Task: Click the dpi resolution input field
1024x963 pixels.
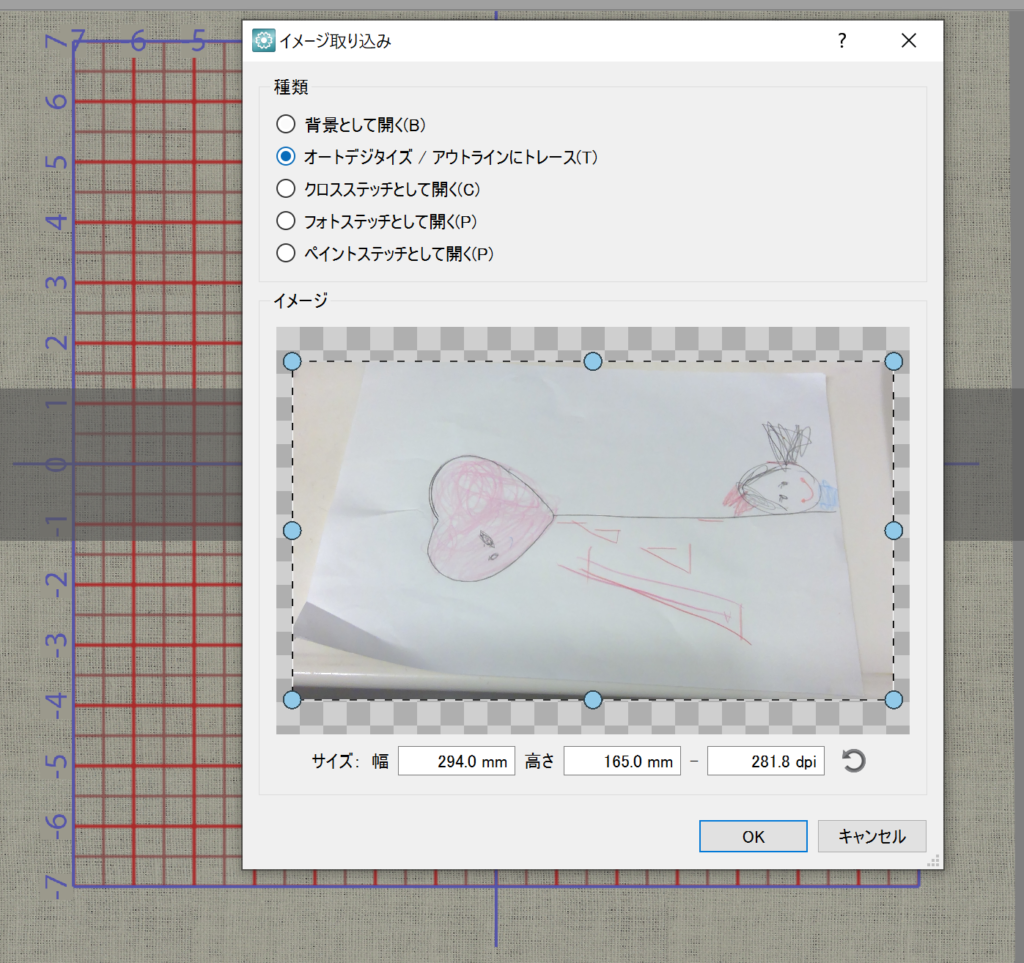Action: [765, 762]
